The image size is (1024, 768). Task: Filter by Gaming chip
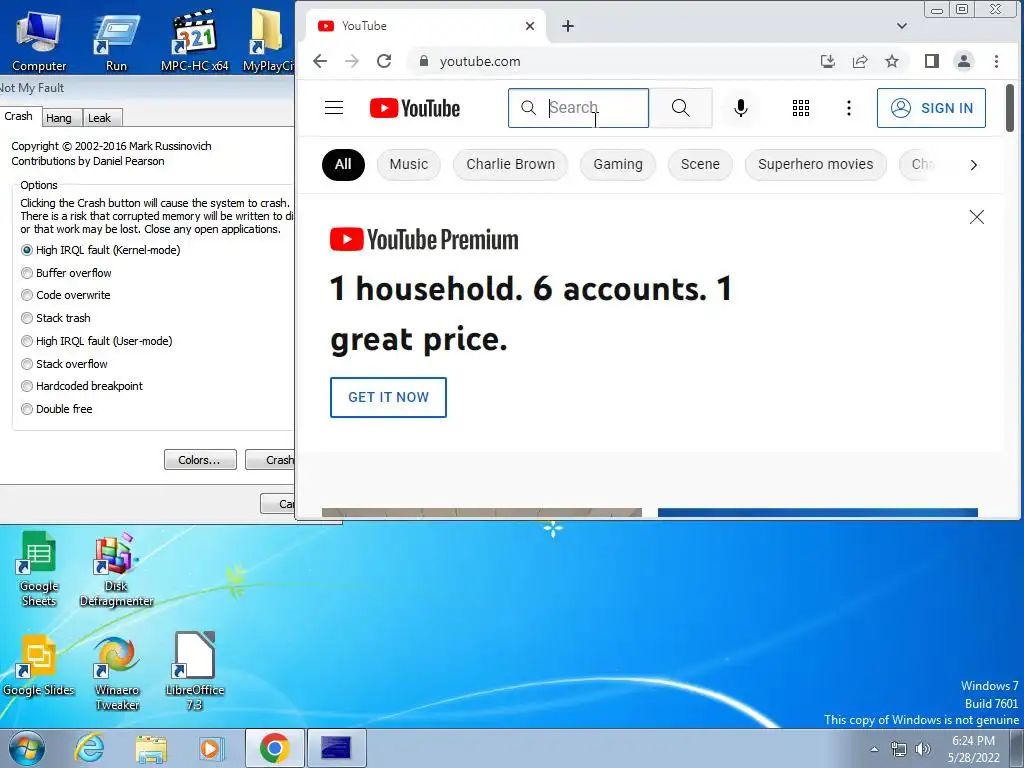click(618, 165)
